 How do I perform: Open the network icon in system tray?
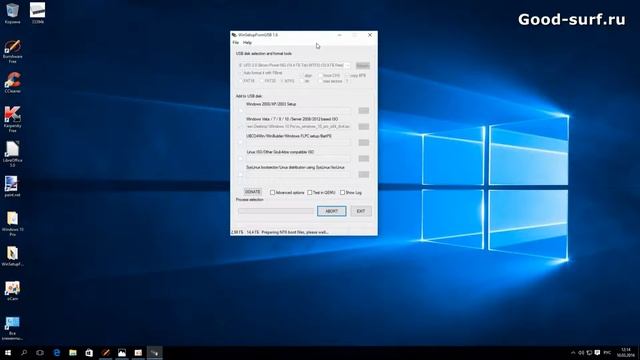point(589,353)
